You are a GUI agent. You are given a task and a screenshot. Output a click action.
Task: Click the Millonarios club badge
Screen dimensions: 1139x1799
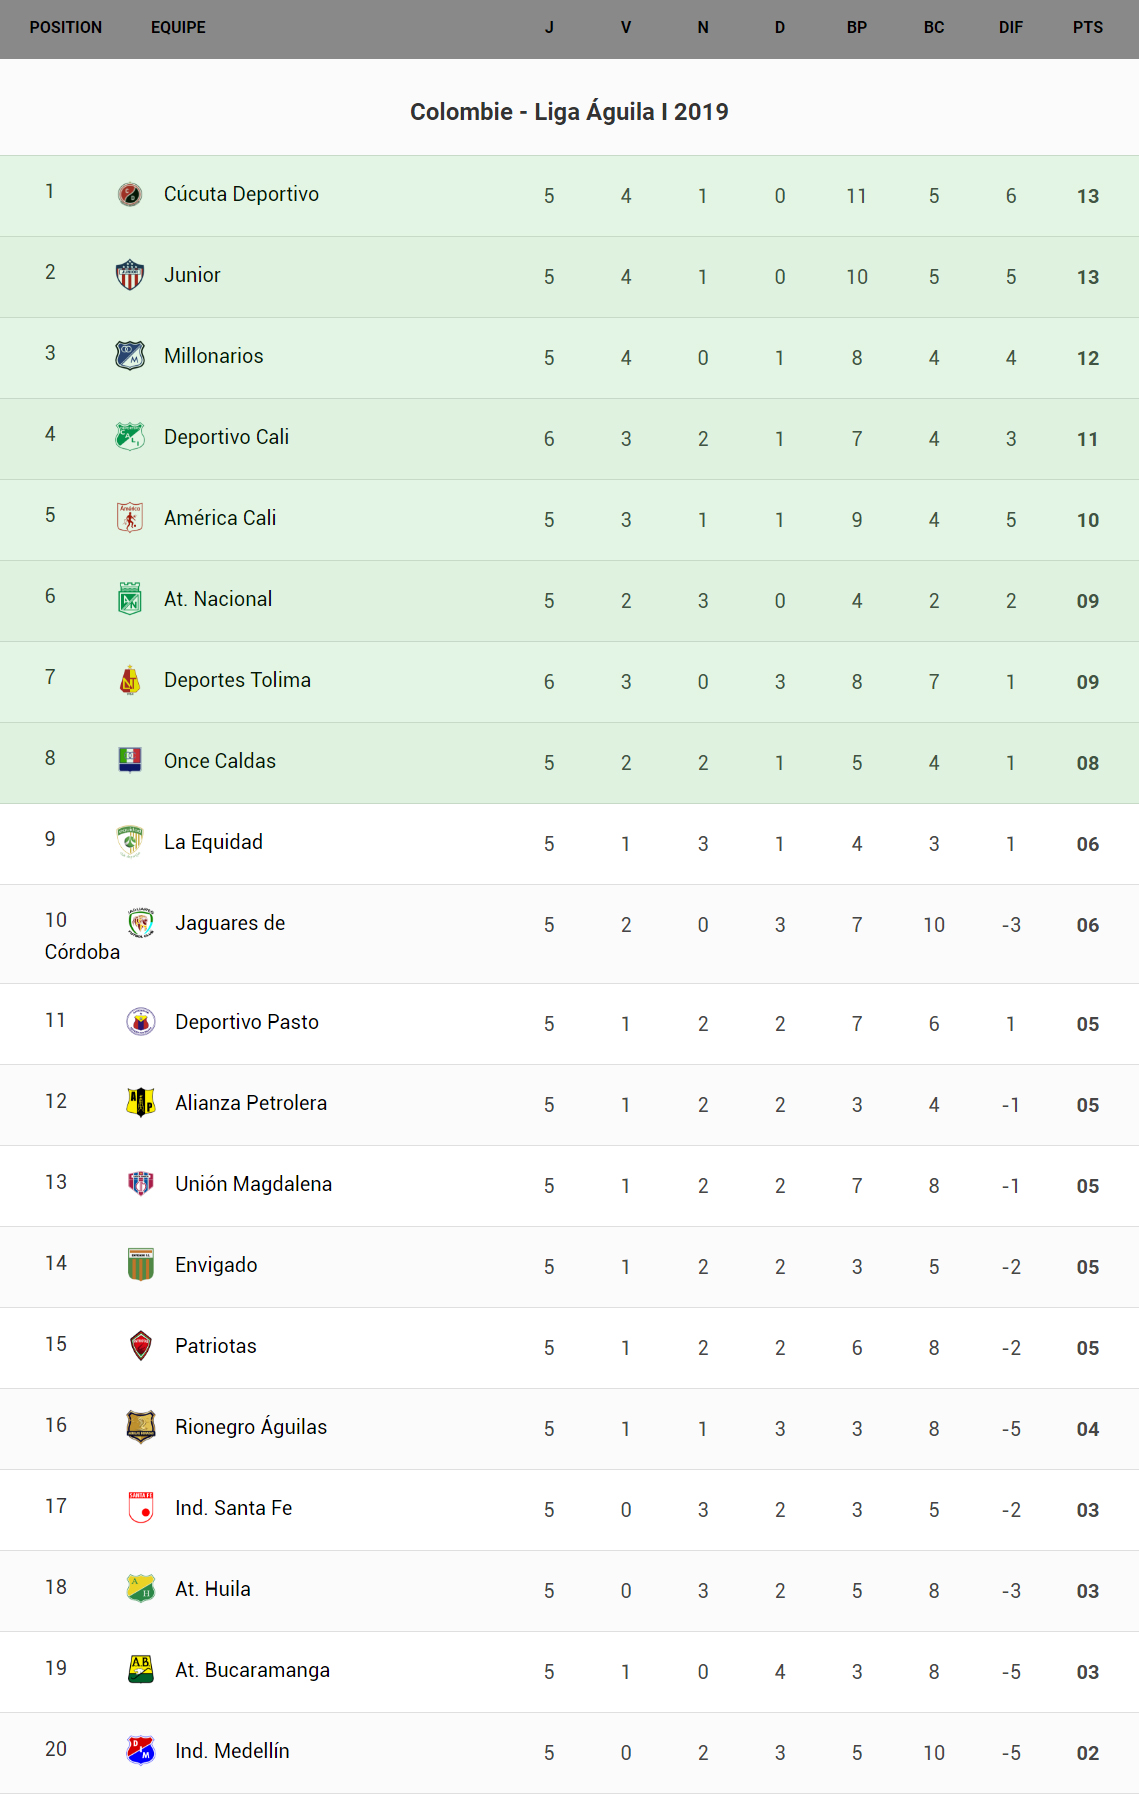(x=130, y=356)
